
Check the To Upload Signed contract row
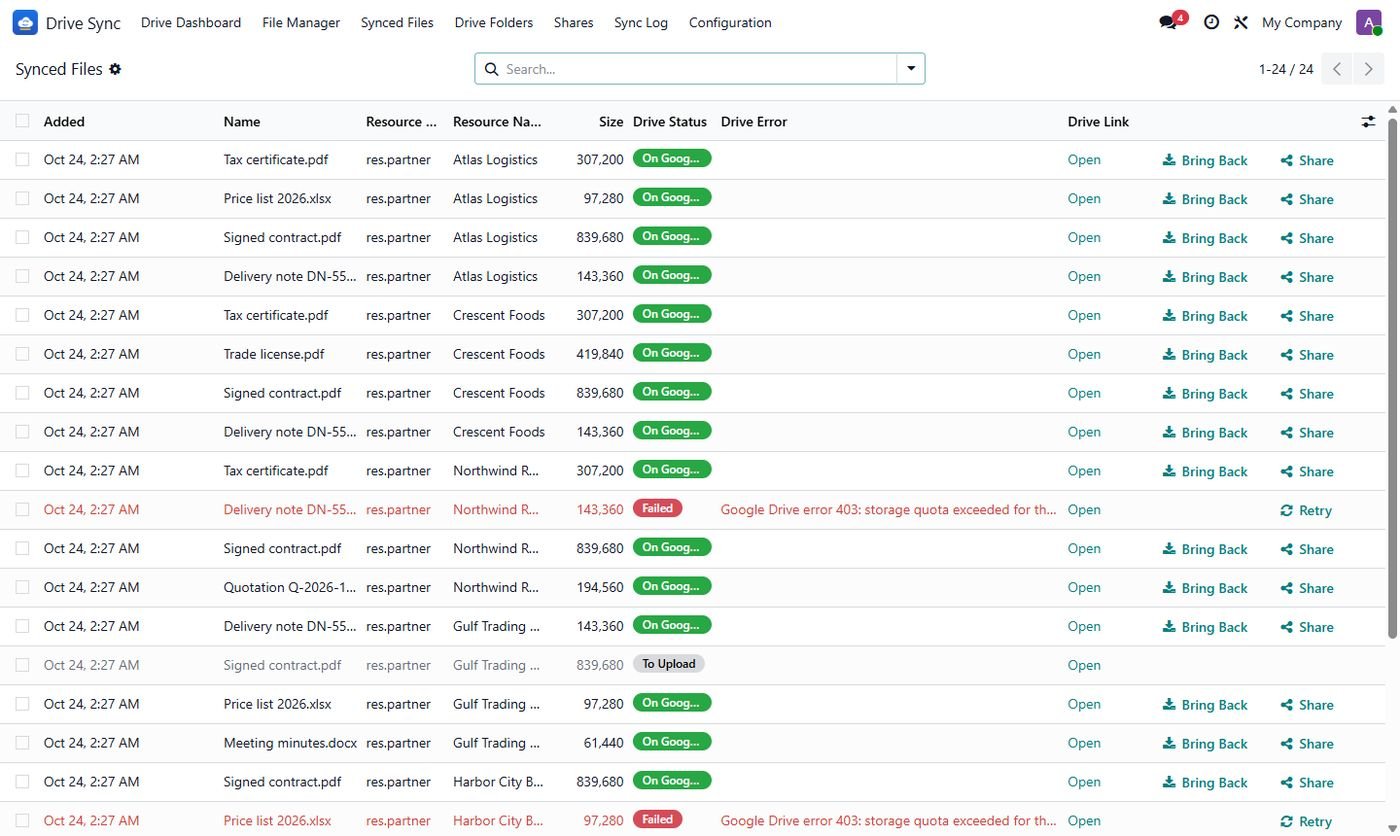click(22, 665)
